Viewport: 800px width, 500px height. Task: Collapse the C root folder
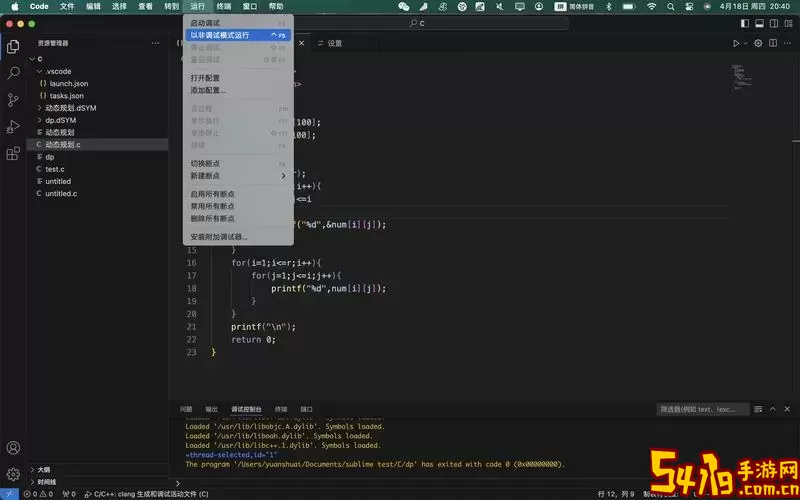[33, 59]
